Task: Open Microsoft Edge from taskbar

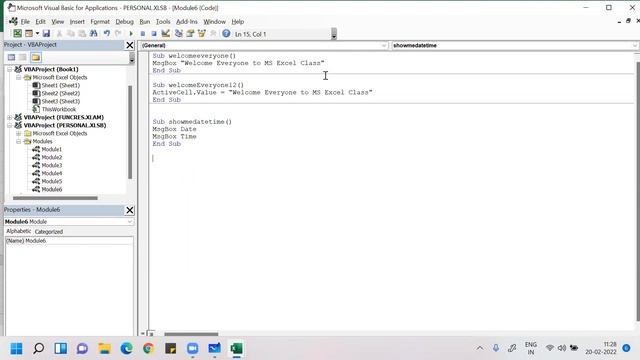Action: click(x=127, y=349)
